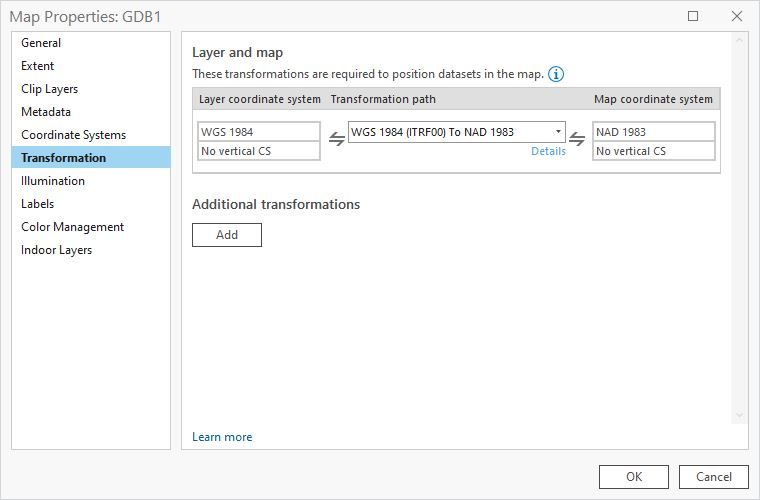This screenshot has width=760, height=500.
Task: Open the Coordinate Systems page
Action: point(73,135)
